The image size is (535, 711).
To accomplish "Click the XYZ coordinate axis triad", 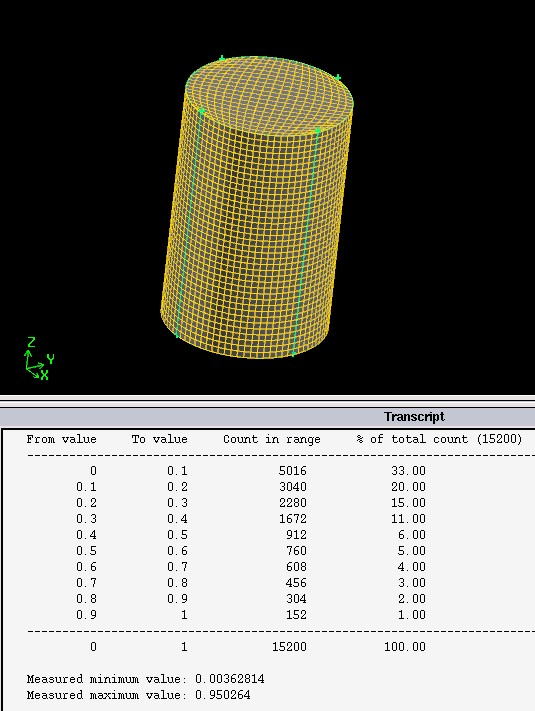I will [39, 359].
